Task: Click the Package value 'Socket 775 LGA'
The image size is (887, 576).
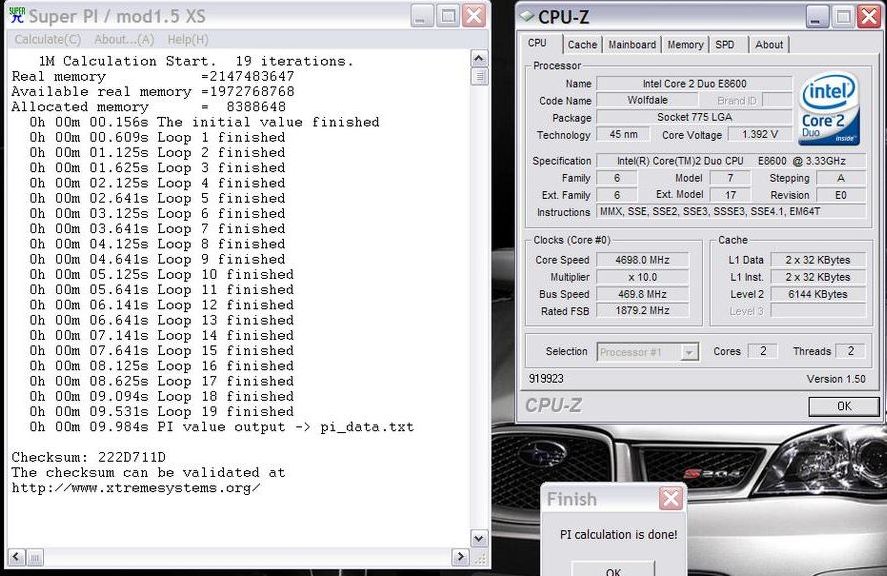Action: (694, 117)
